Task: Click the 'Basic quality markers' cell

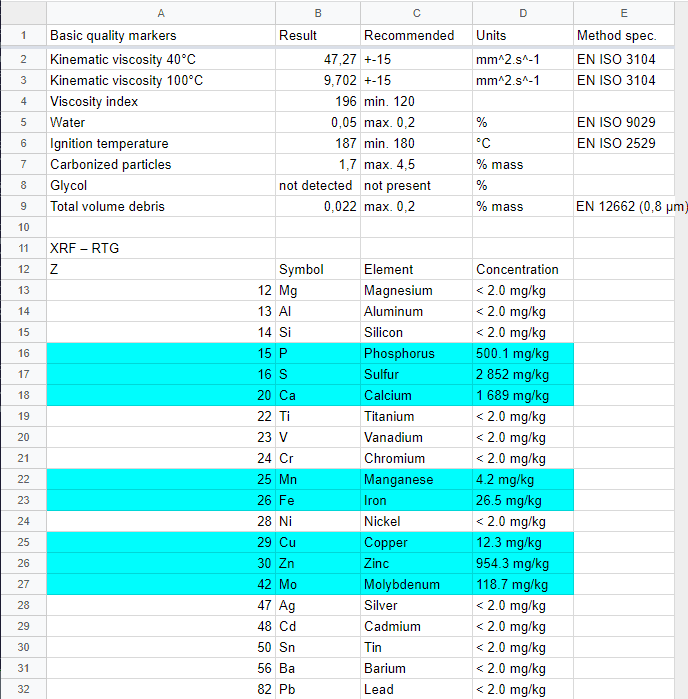Action: pos(161,35)
